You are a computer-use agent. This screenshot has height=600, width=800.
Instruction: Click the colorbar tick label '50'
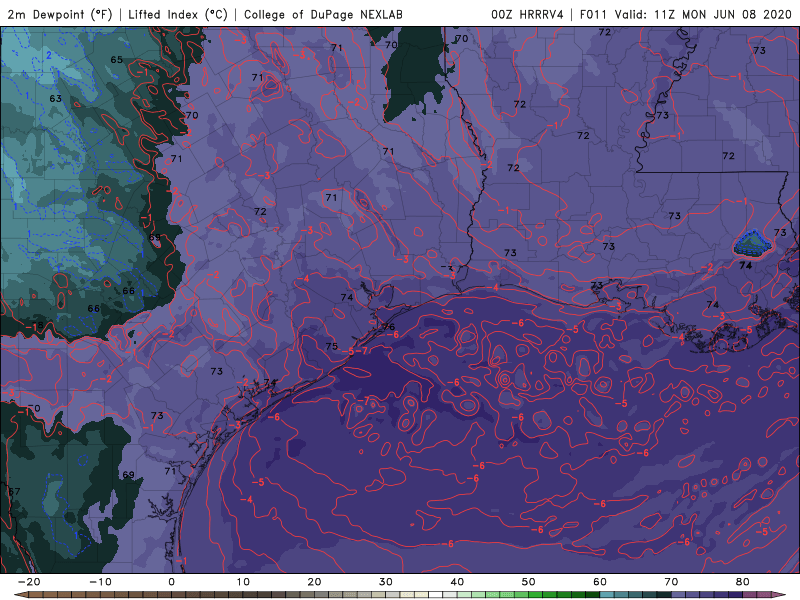coord(529,582)
